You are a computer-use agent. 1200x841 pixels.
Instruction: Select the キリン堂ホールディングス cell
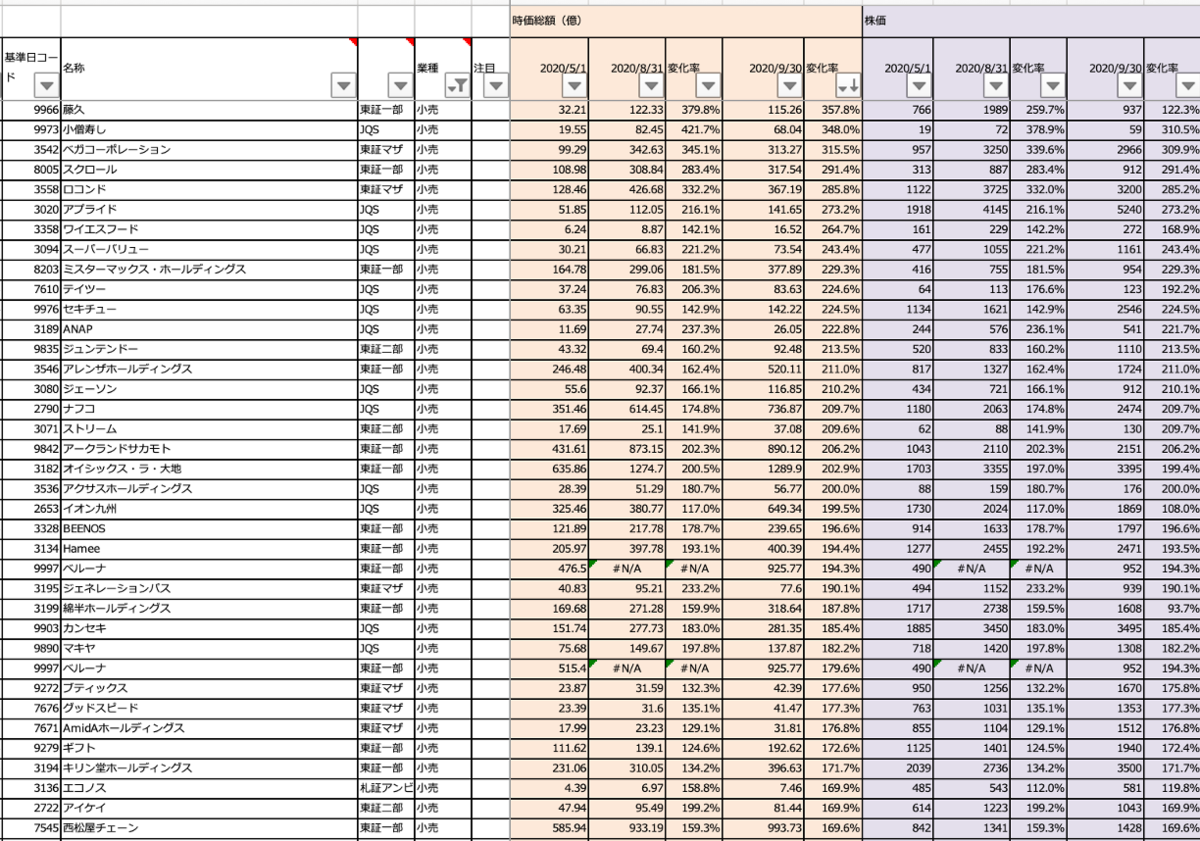209,769
